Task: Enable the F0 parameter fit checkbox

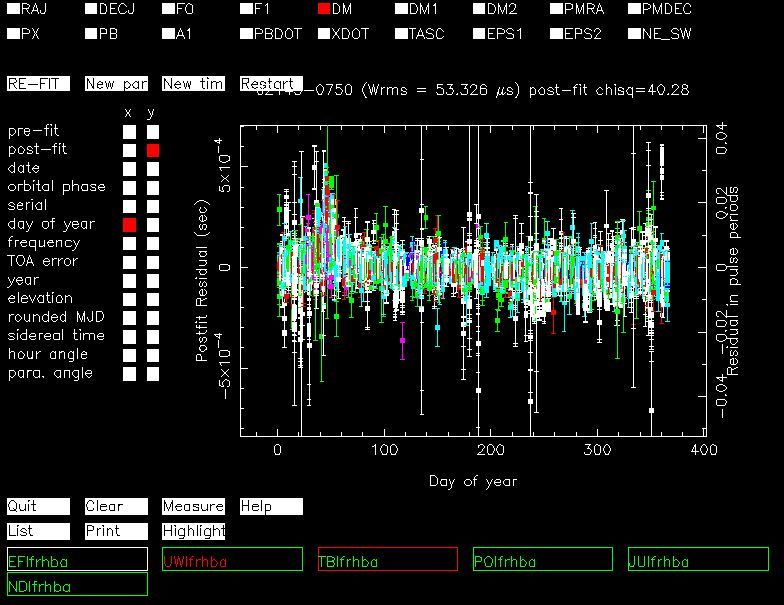Action: [168, 9]
